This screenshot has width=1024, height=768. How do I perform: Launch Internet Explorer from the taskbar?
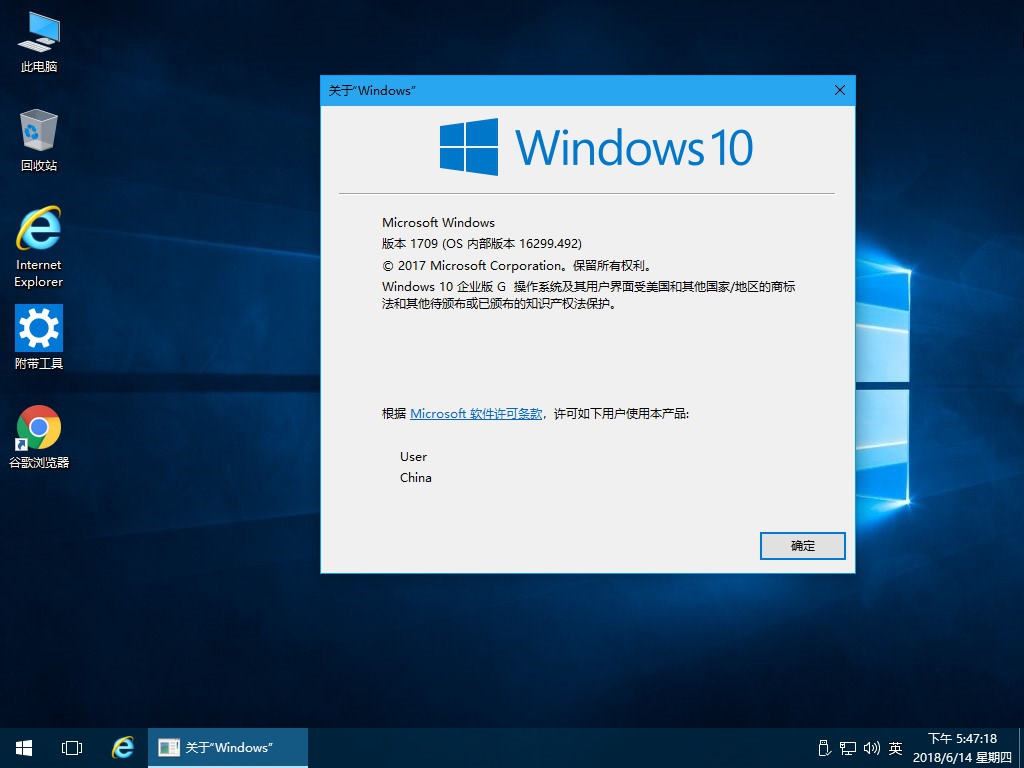(122, 748)
